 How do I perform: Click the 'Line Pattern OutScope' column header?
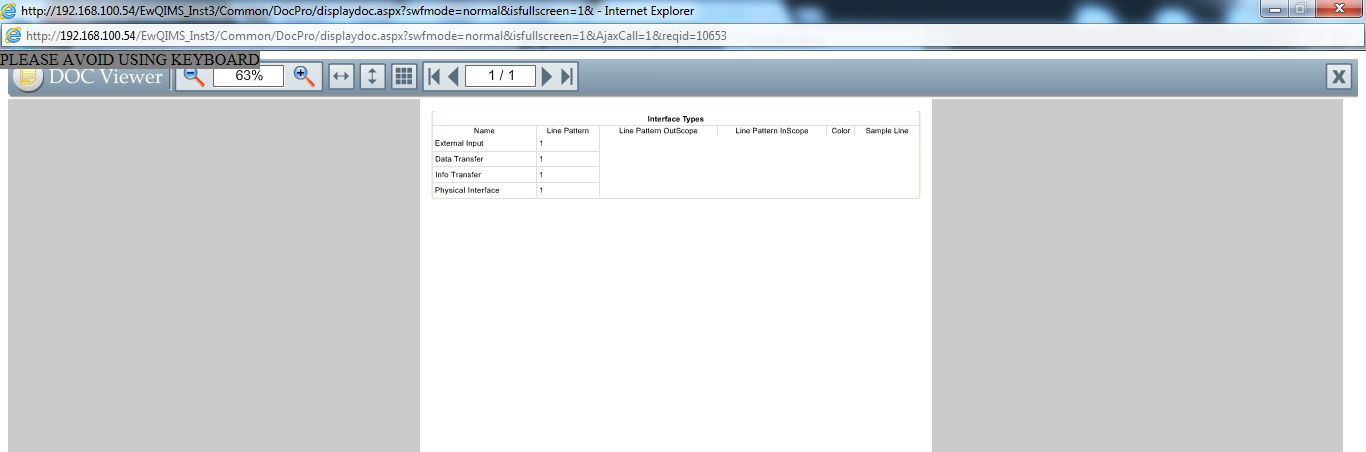click(658, 131)
